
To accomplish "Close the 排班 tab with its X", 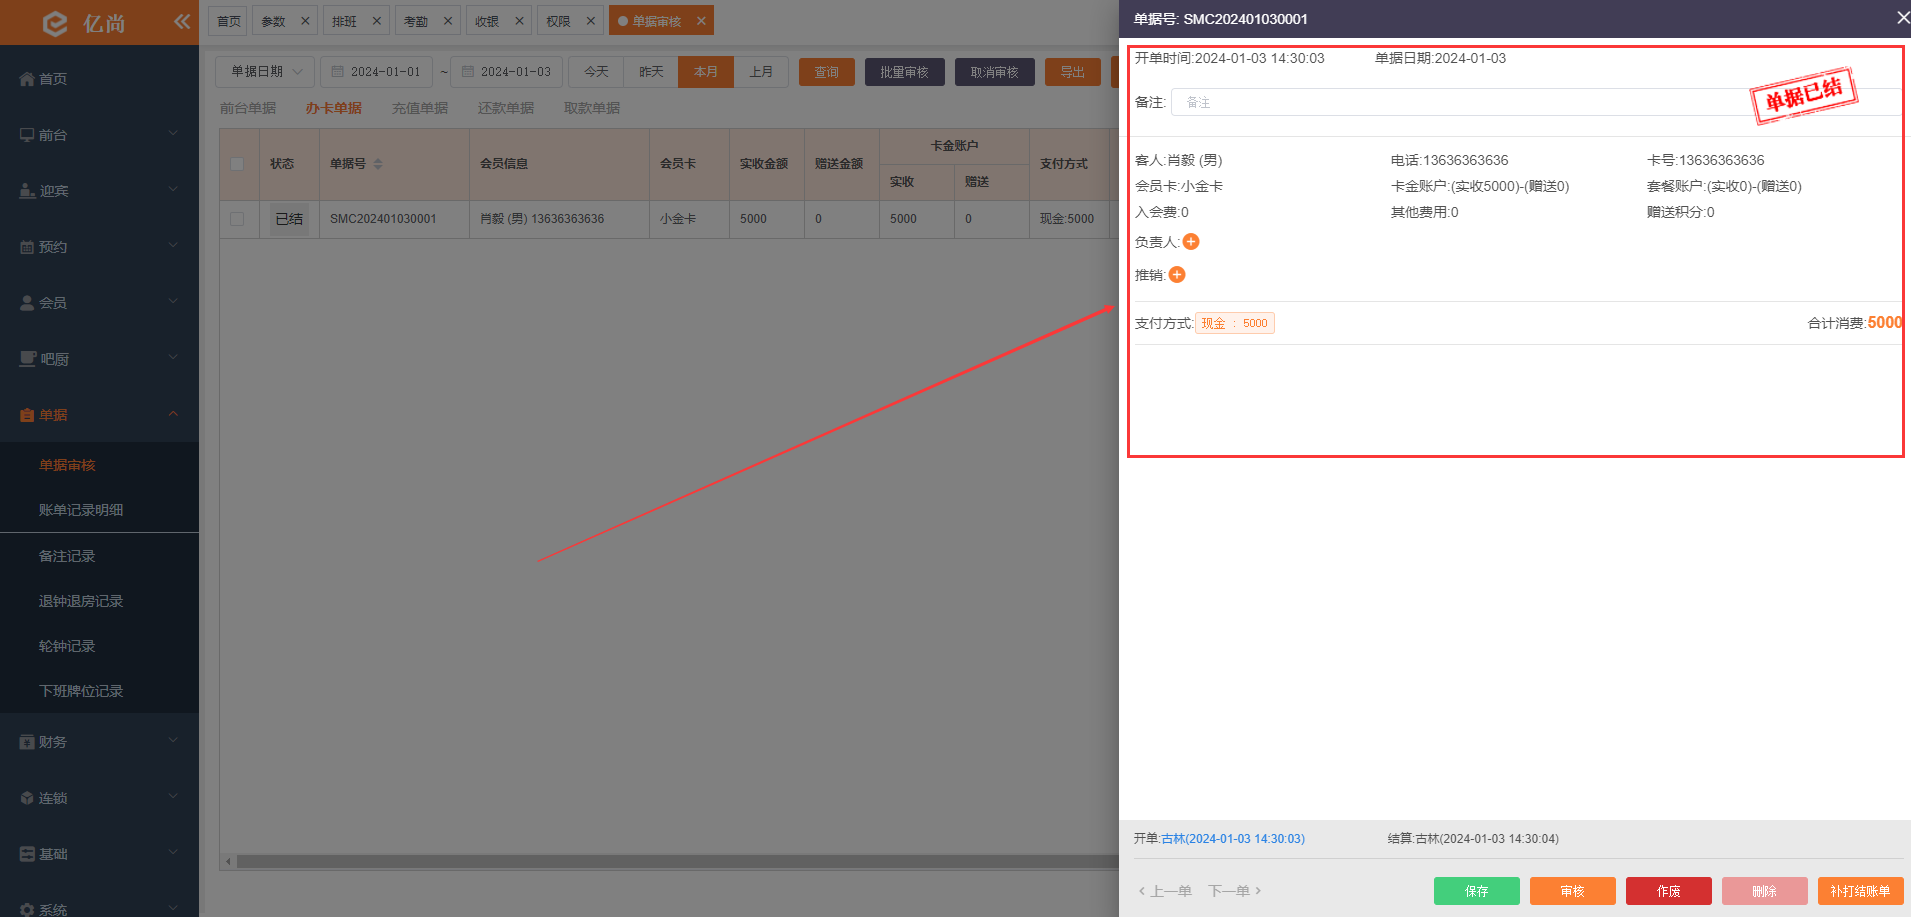I will [x=376, y=21].
